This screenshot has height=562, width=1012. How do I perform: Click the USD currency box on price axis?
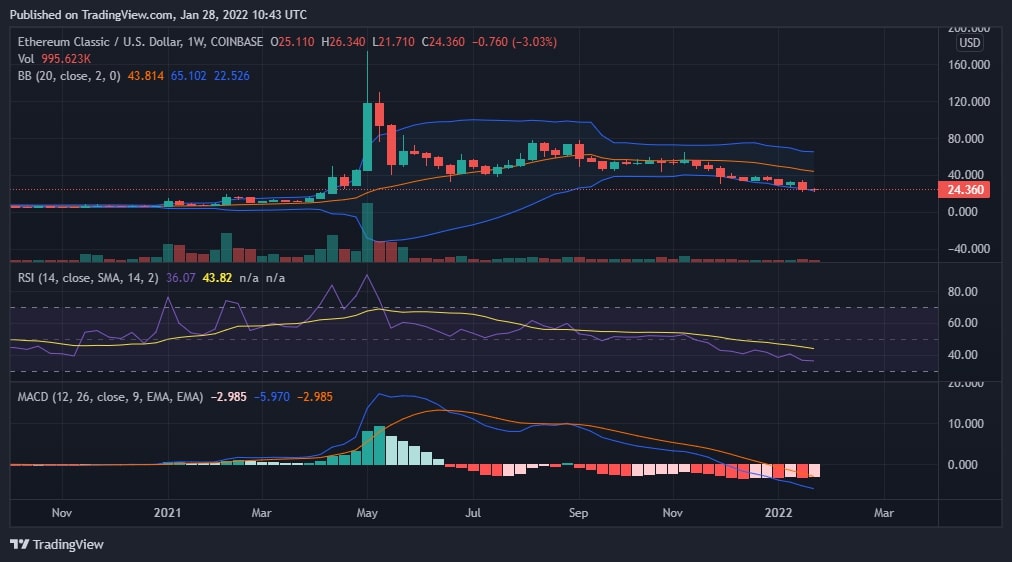(x=969, y=44)
